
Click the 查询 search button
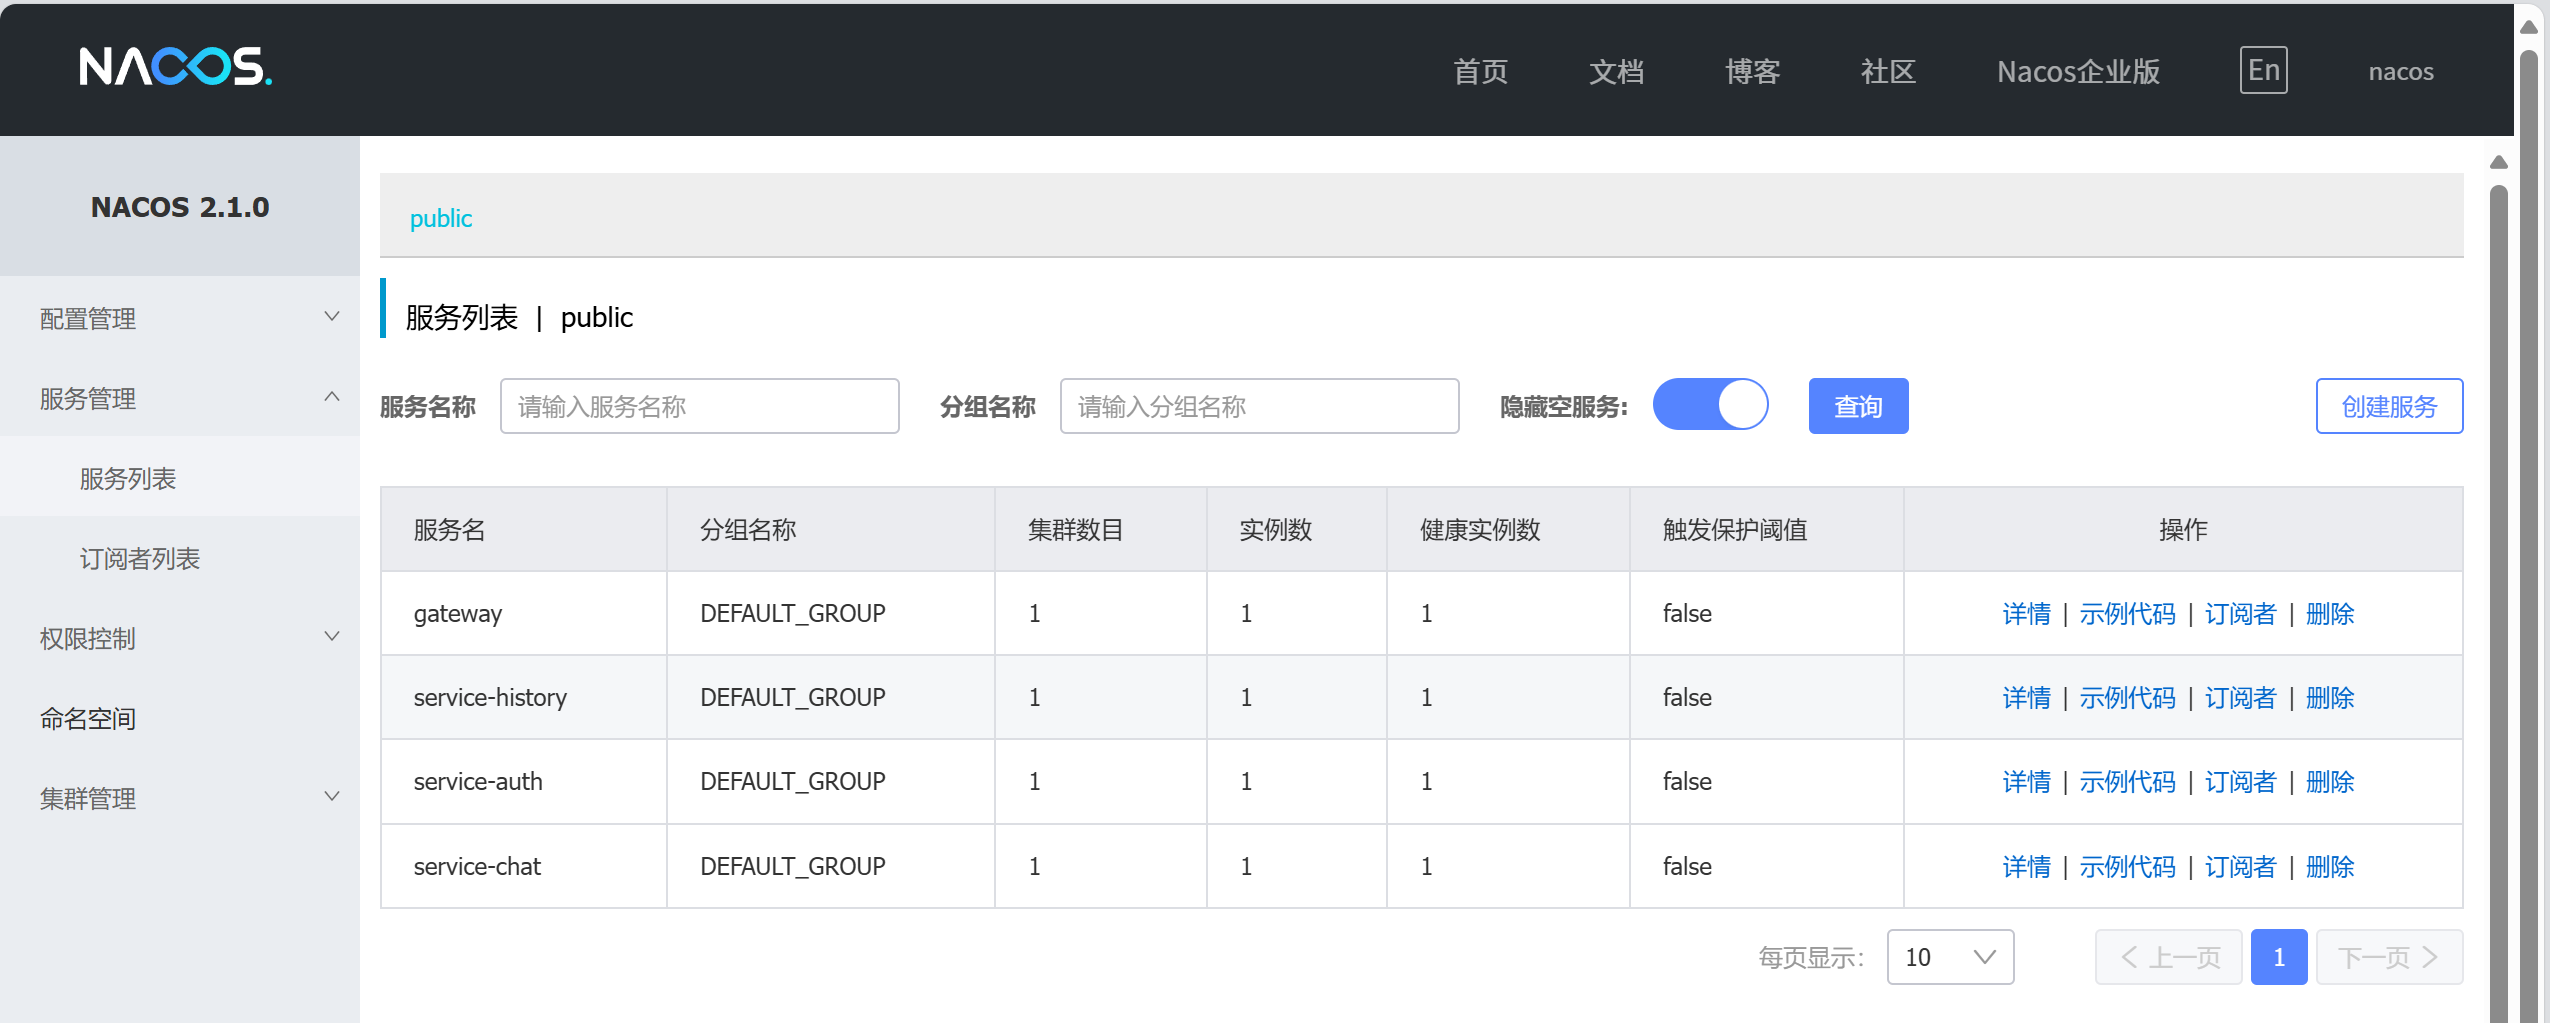(1858, 406)
